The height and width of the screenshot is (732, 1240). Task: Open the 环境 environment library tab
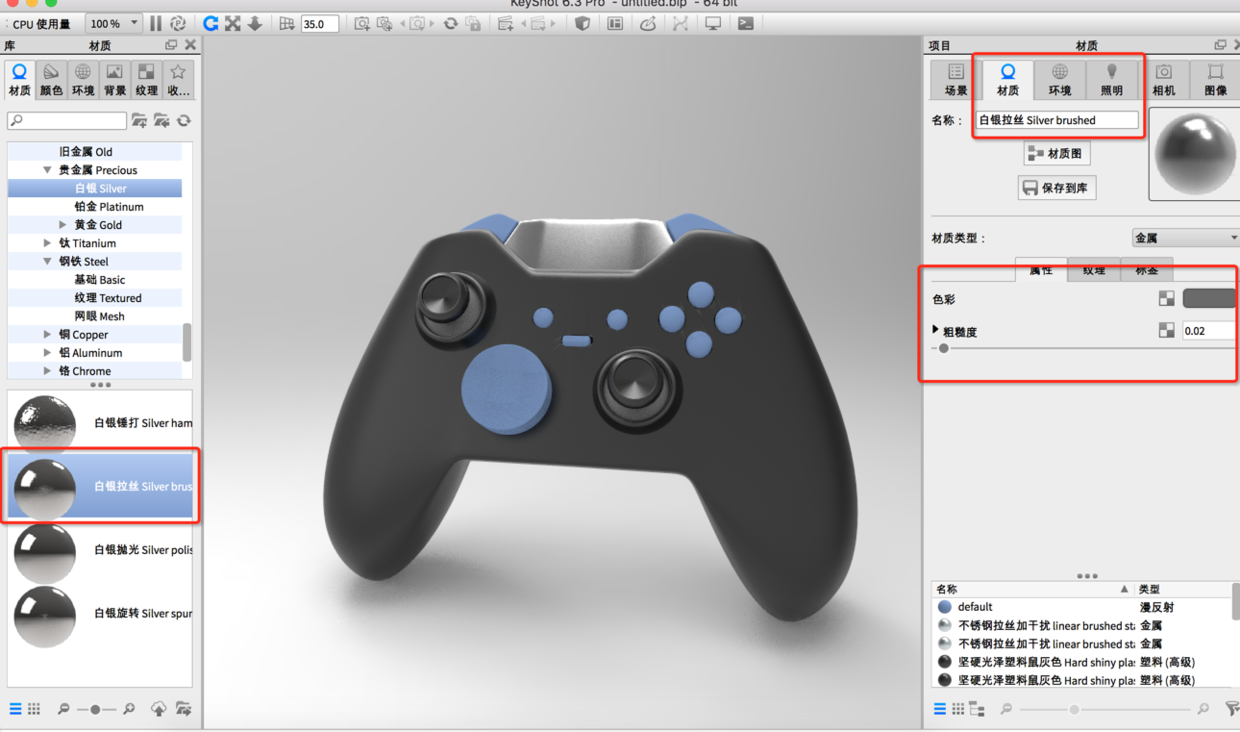pos(83,80)
